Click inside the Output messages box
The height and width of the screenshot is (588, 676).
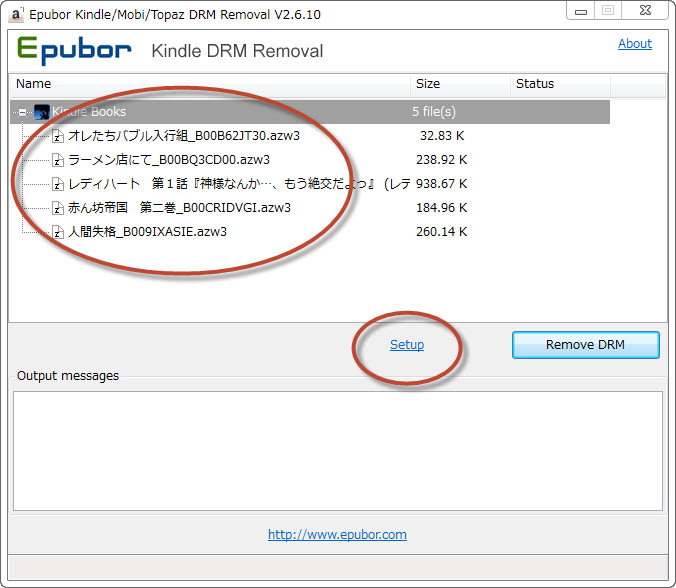pos(338,451)
